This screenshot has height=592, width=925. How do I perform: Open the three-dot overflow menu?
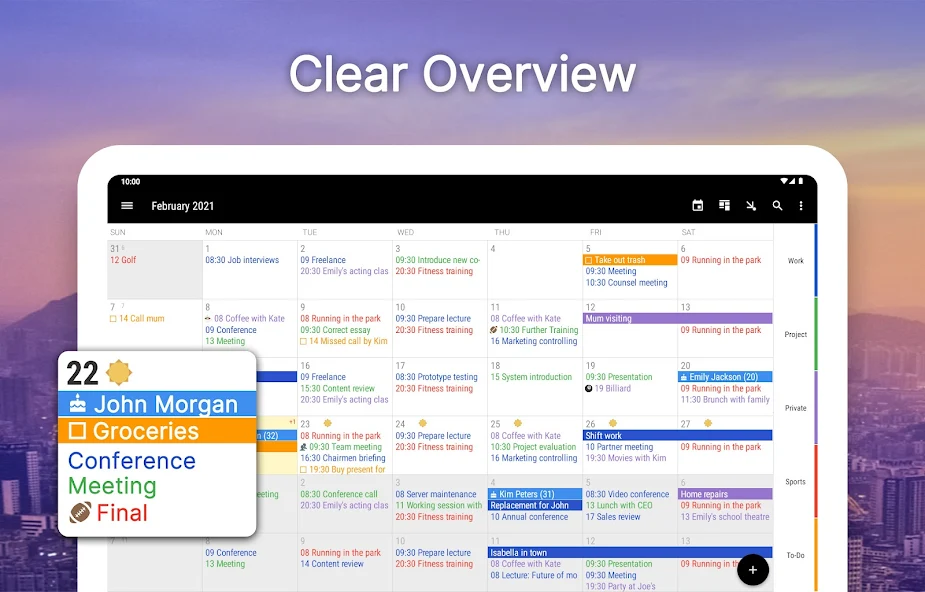(x=801, y=205)
